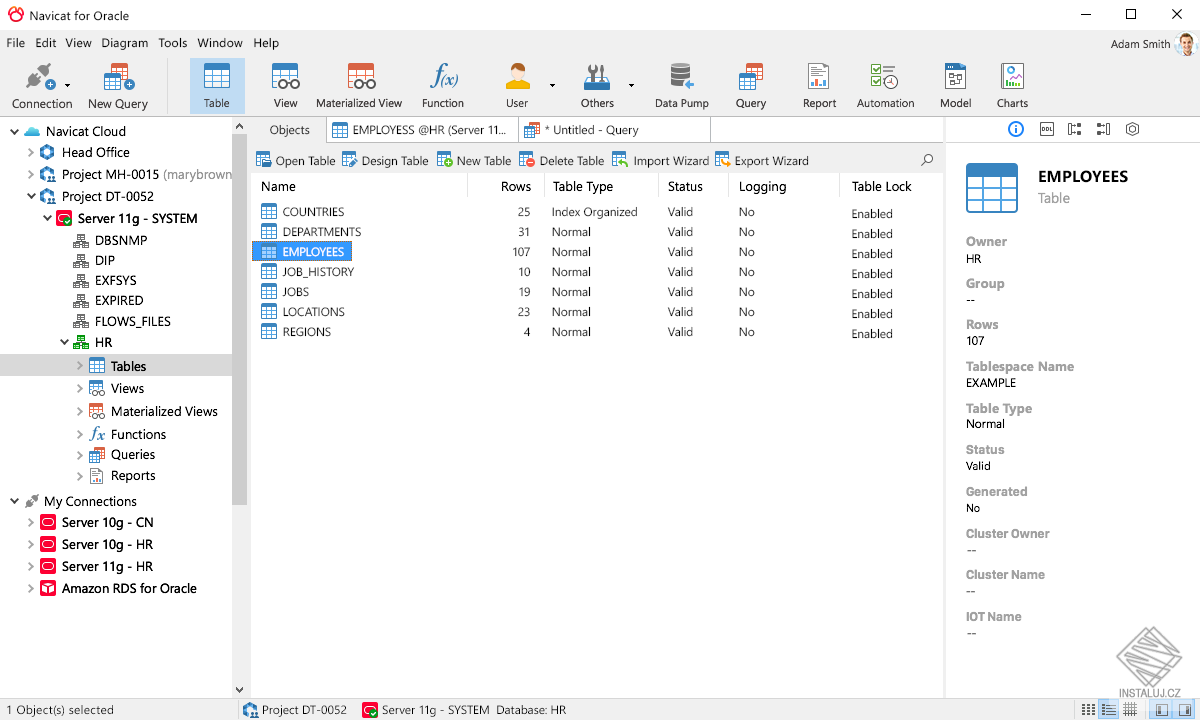1200x720 pixels.
Task: Select the Queries tree item
Action: [122, 454]
